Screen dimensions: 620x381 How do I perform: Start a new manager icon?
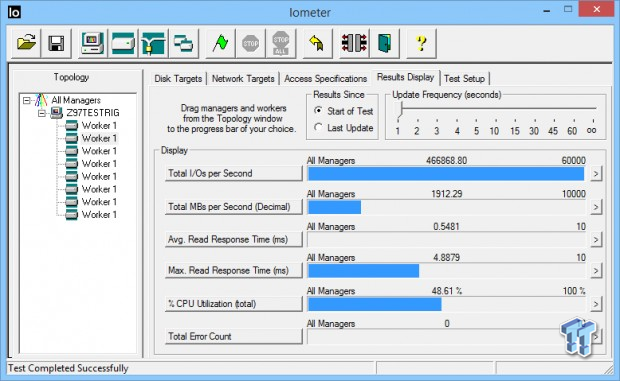pos(92,43)
